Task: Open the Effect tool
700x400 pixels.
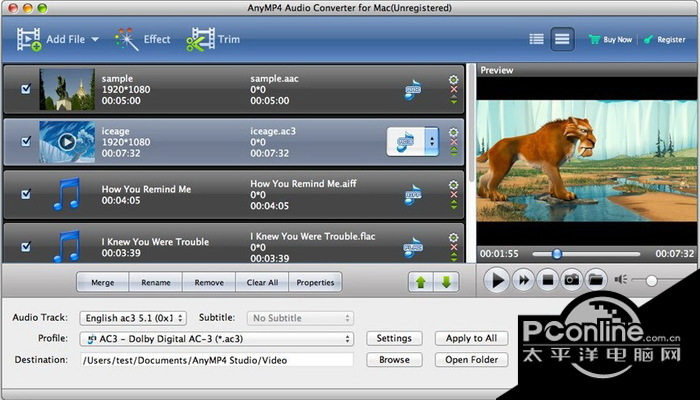Action: [126, 40]
